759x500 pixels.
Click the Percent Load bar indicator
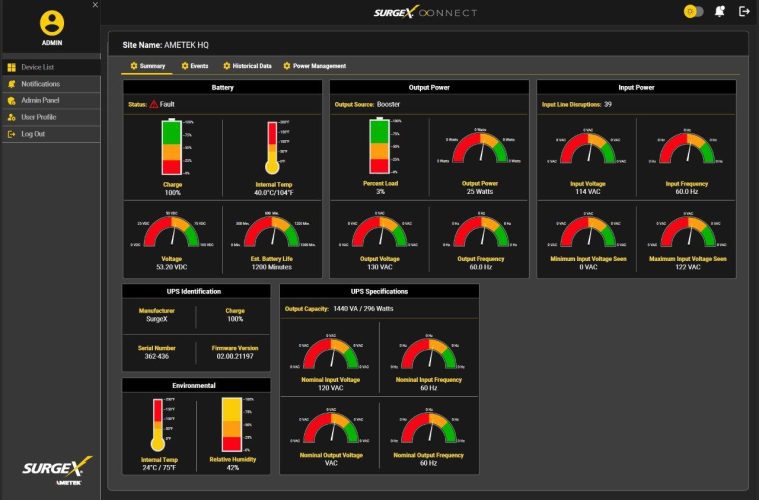tap(380, 146)
